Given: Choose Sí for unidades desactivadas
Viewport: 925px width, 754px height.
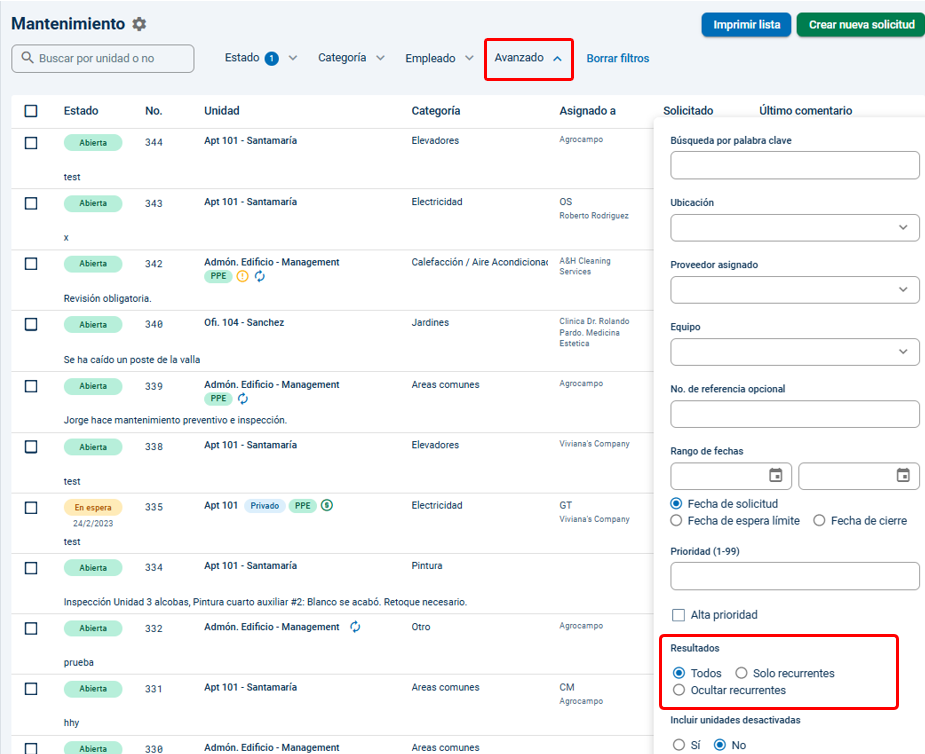Looking at the screenshot, I should pos(679,745).
